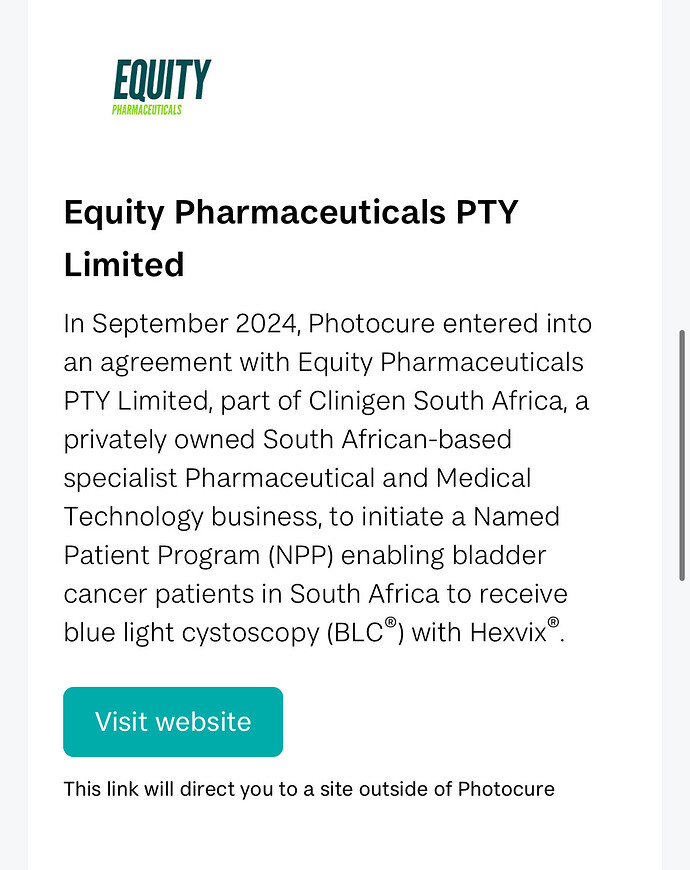
Task: Open the Visit website button
Action: coord(173,722)
